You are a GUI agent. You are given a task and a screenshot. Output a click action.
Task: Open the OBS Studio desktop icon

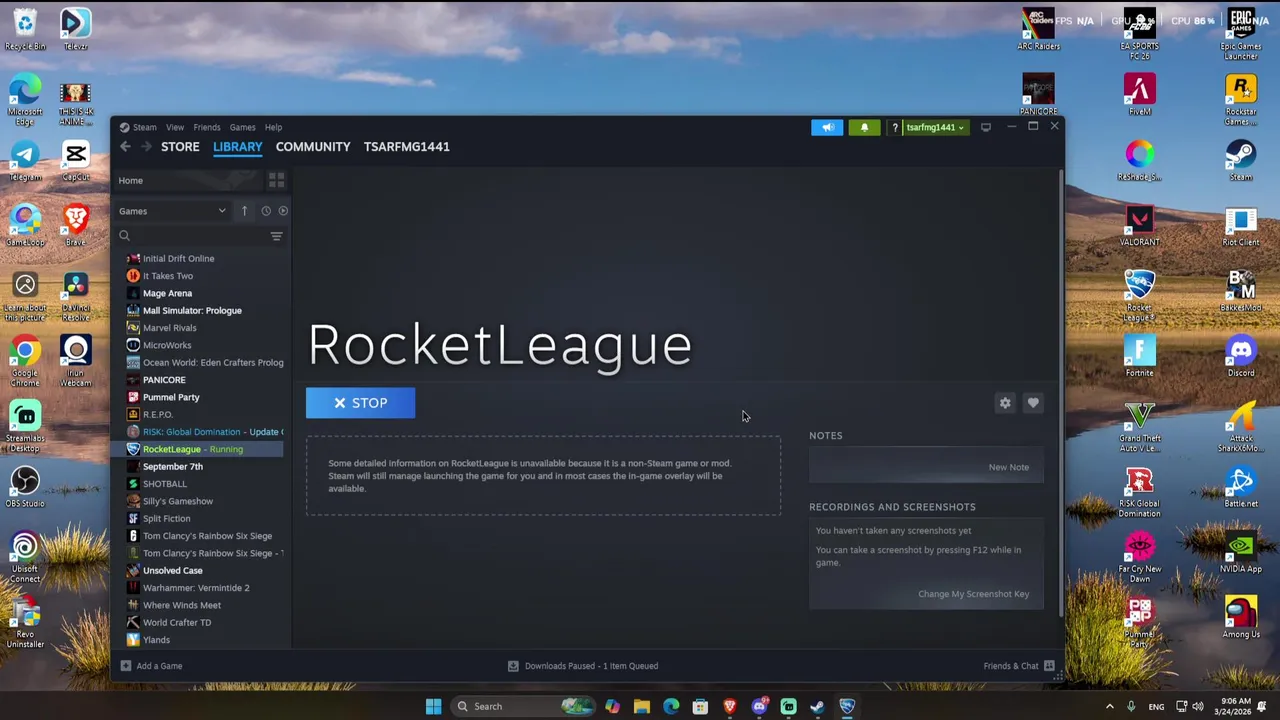point(25,487)
